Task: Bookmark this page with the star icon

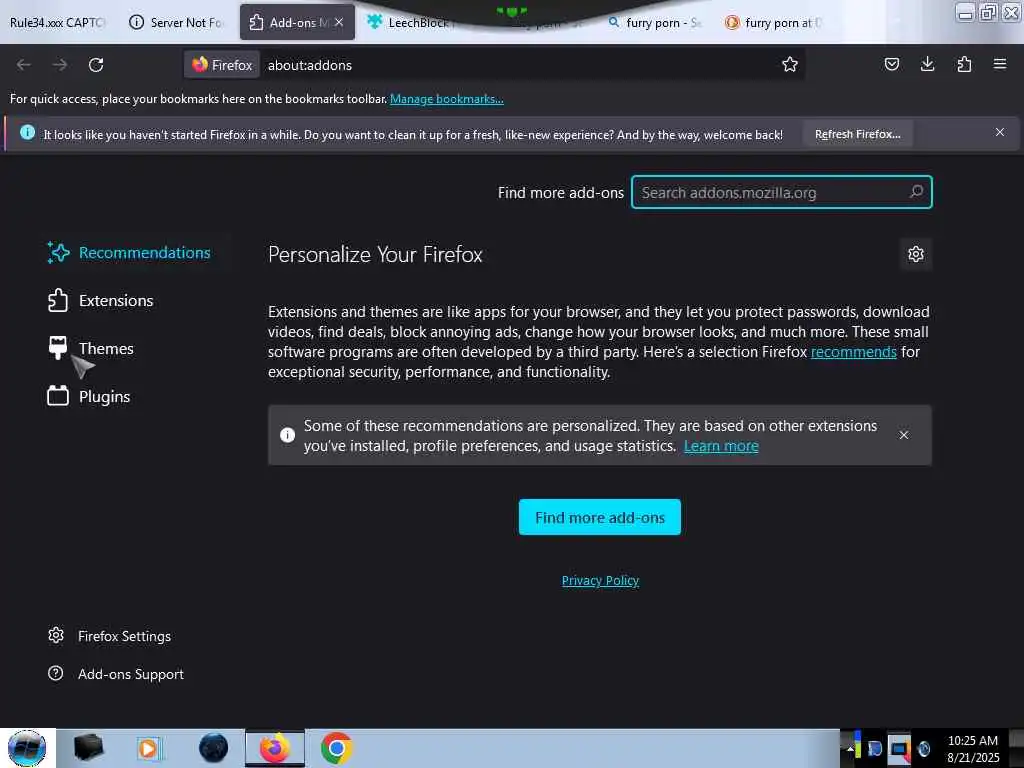Action: tap(790, 64)
